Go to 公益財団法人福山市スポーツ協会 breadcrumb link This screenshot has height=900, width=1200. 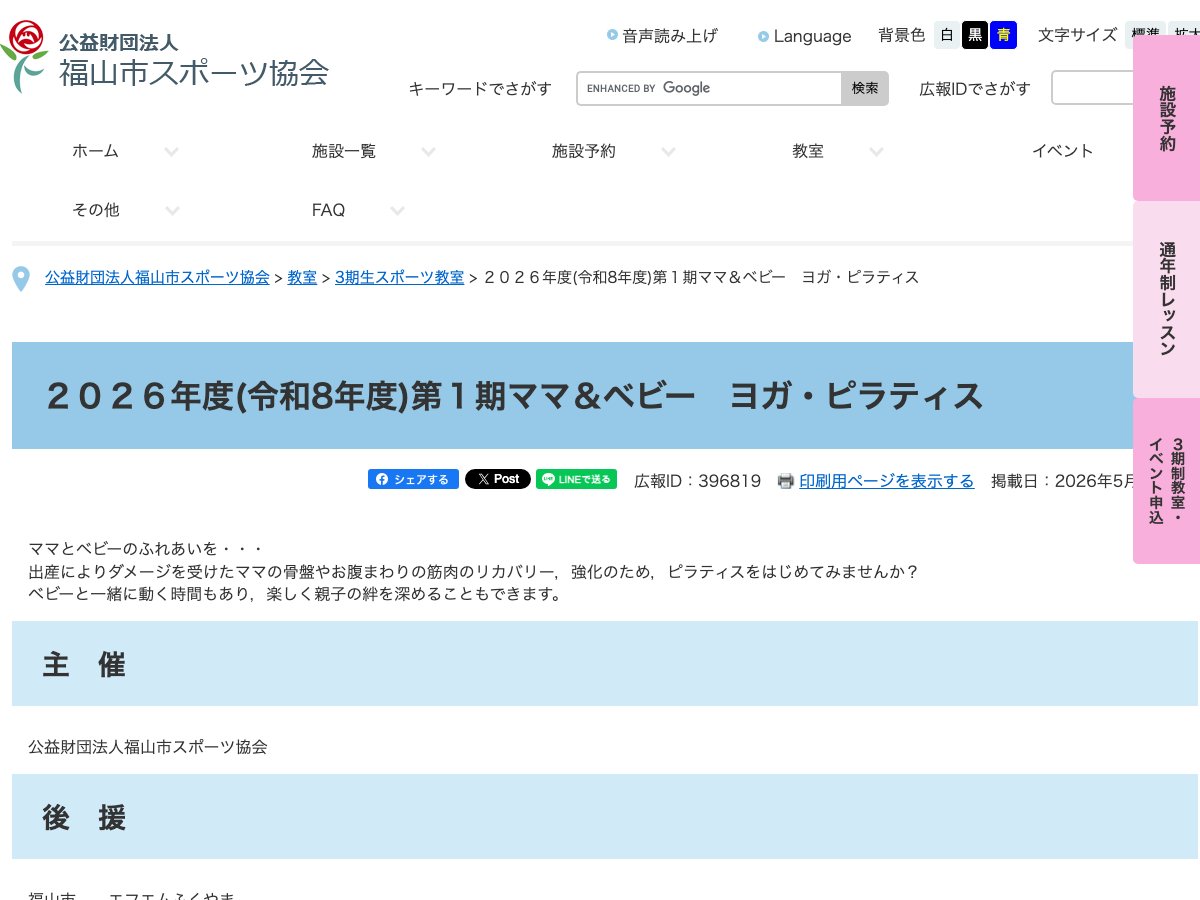click(157, 277)
